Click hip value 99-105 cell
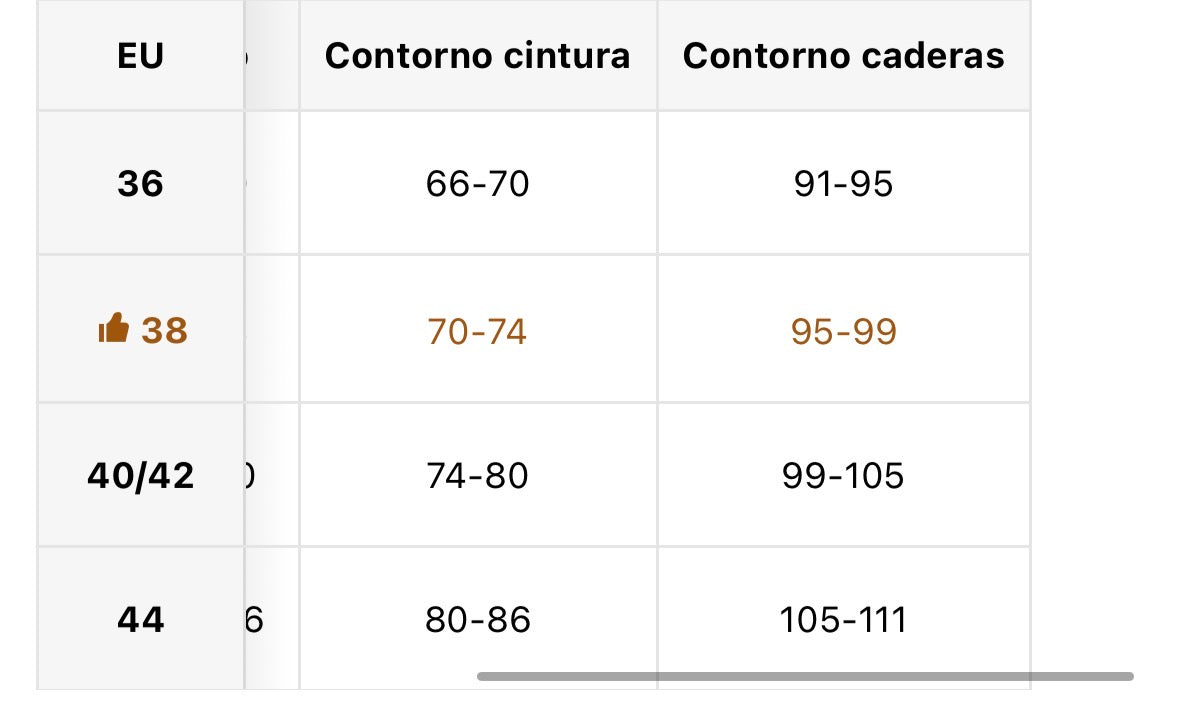This screenshot has height=717, width=1179. tap(844, 476)
